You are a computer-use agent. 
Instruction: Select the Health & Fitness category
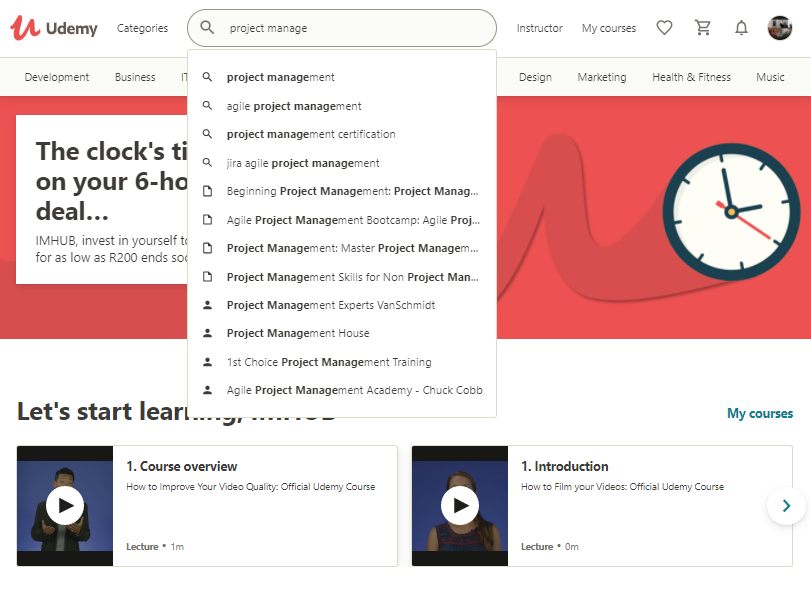(x=692, y=77)
